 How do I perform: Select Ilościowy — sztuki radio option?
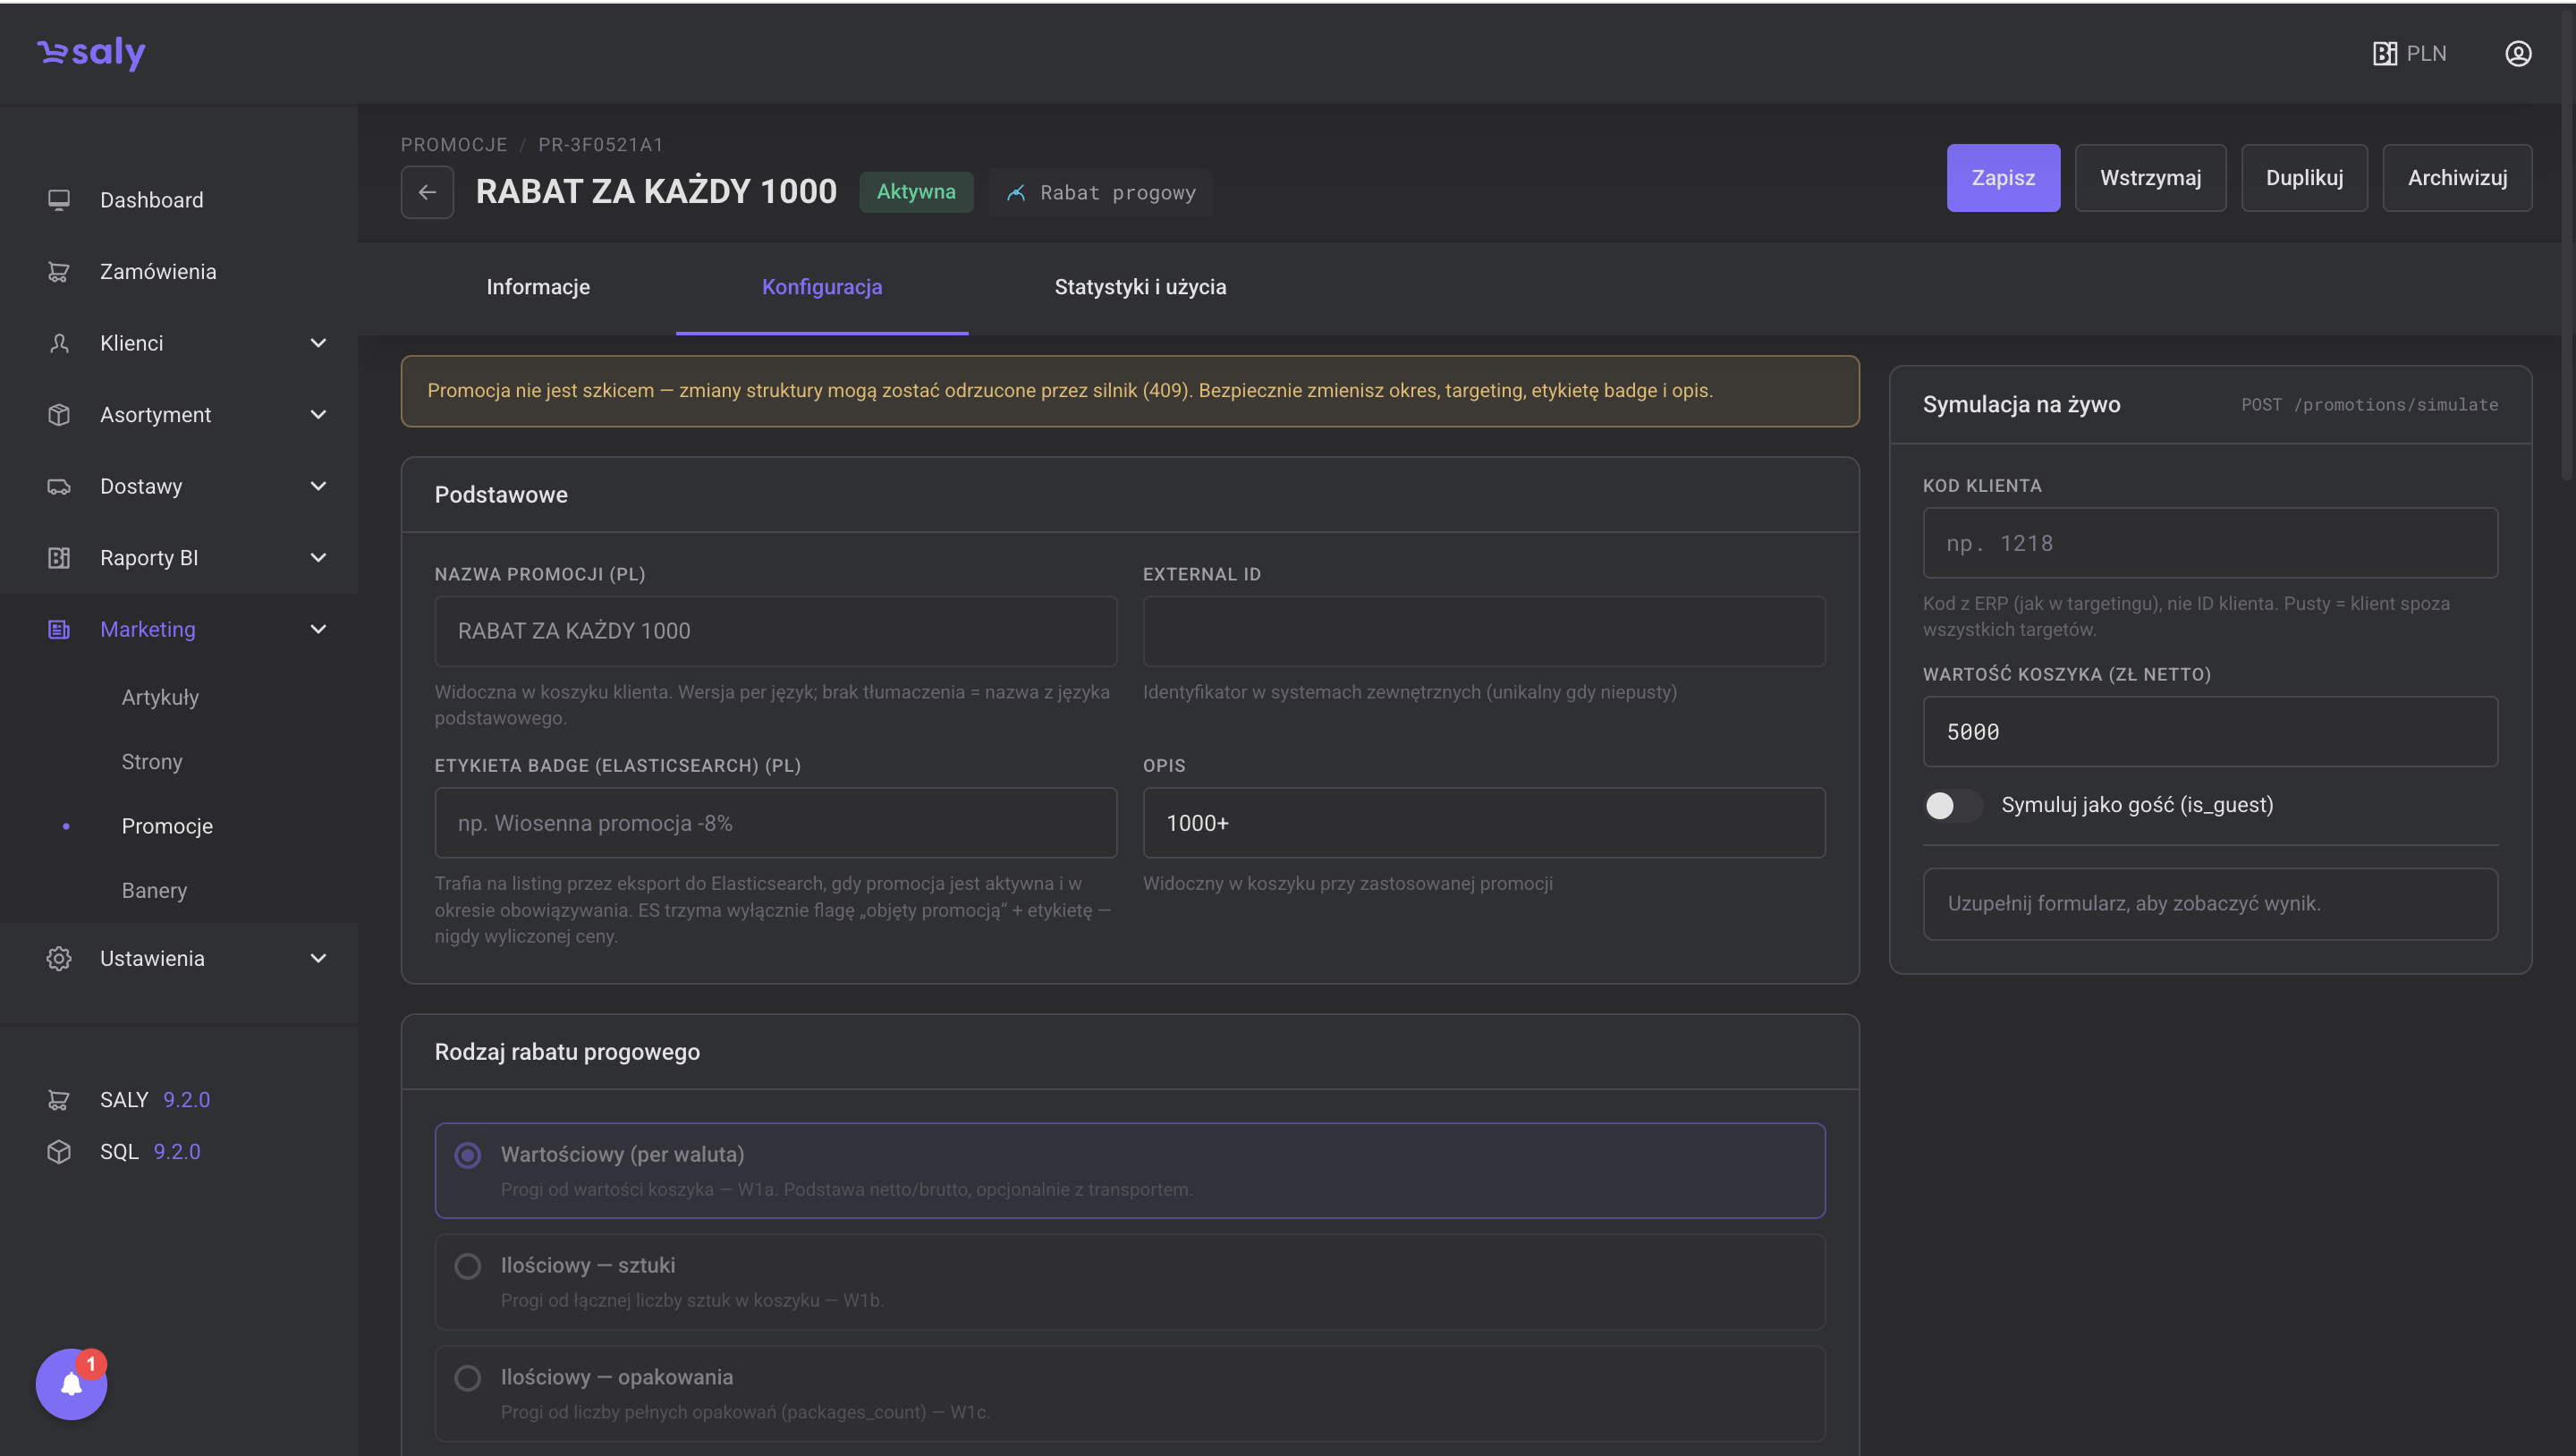468,1266
